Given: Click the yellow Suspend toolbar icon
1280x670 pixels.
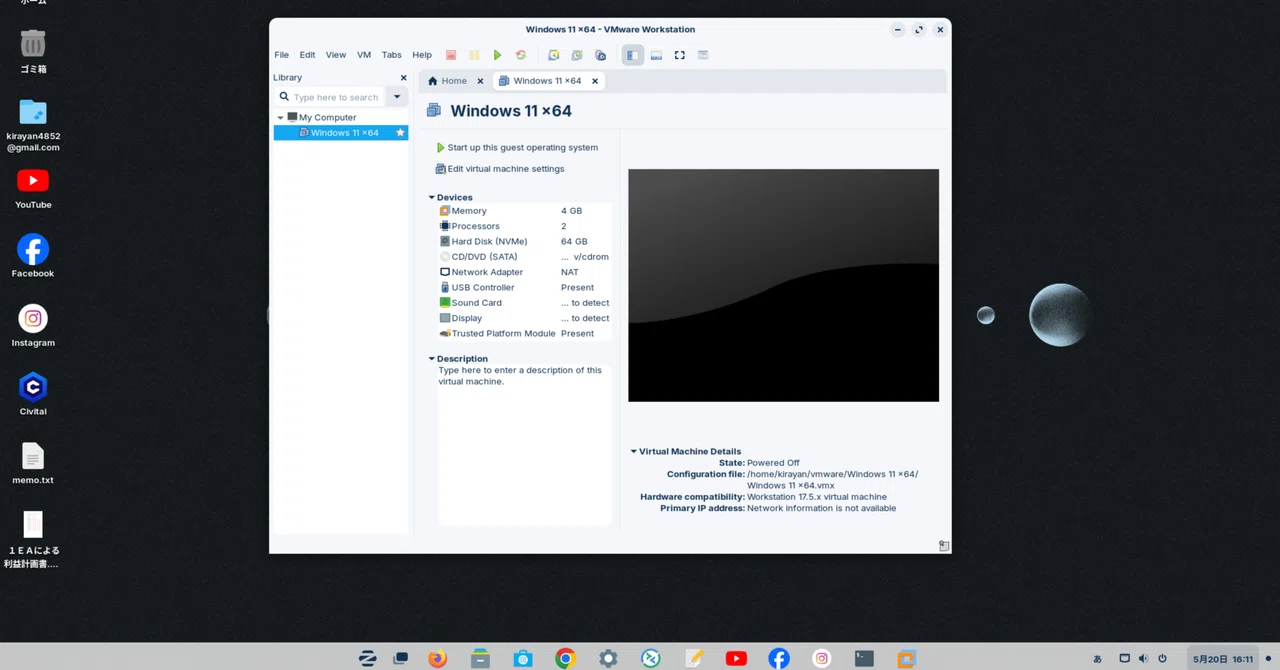Looking at the screenshot, I should point(474,55).
